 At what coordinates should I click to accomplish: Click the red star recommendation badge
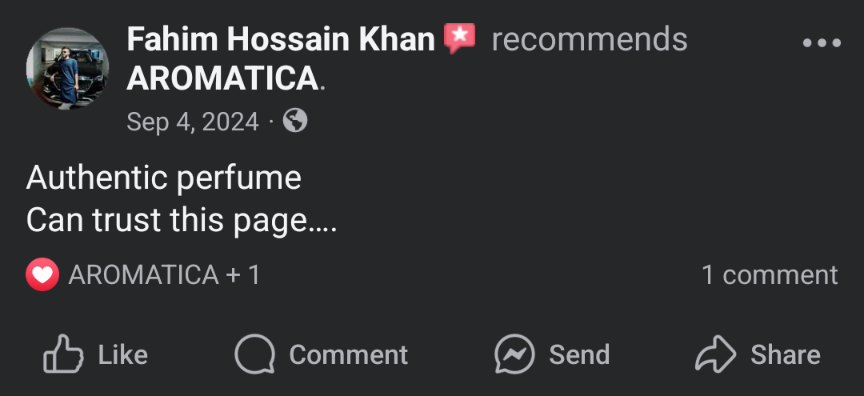coord(460,38)
